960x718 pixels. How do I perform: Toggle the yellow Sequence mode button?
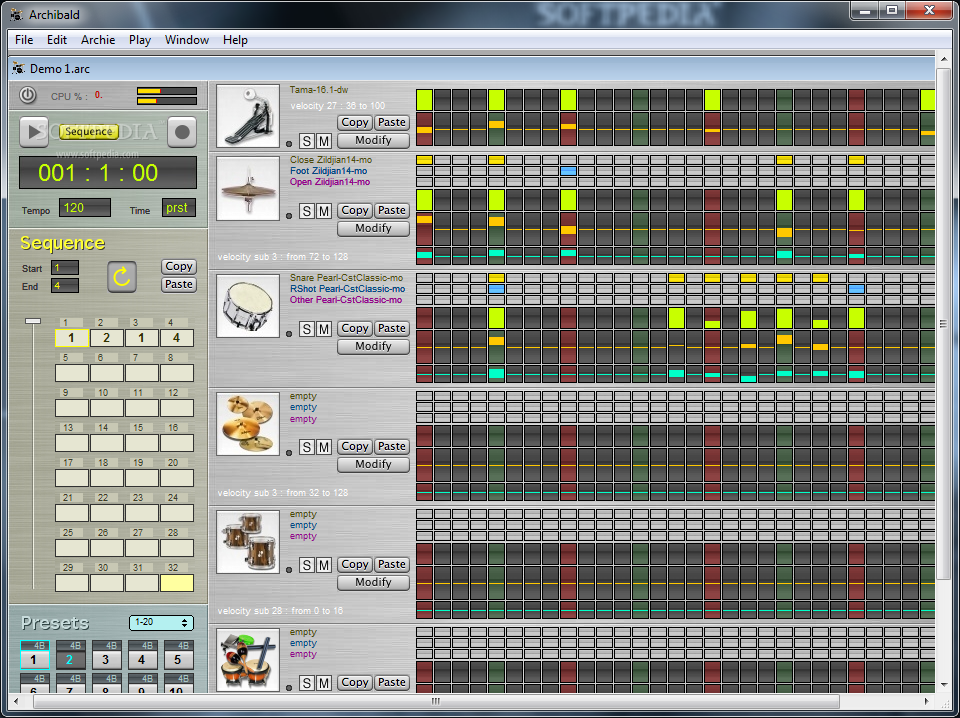pos(89,132)
